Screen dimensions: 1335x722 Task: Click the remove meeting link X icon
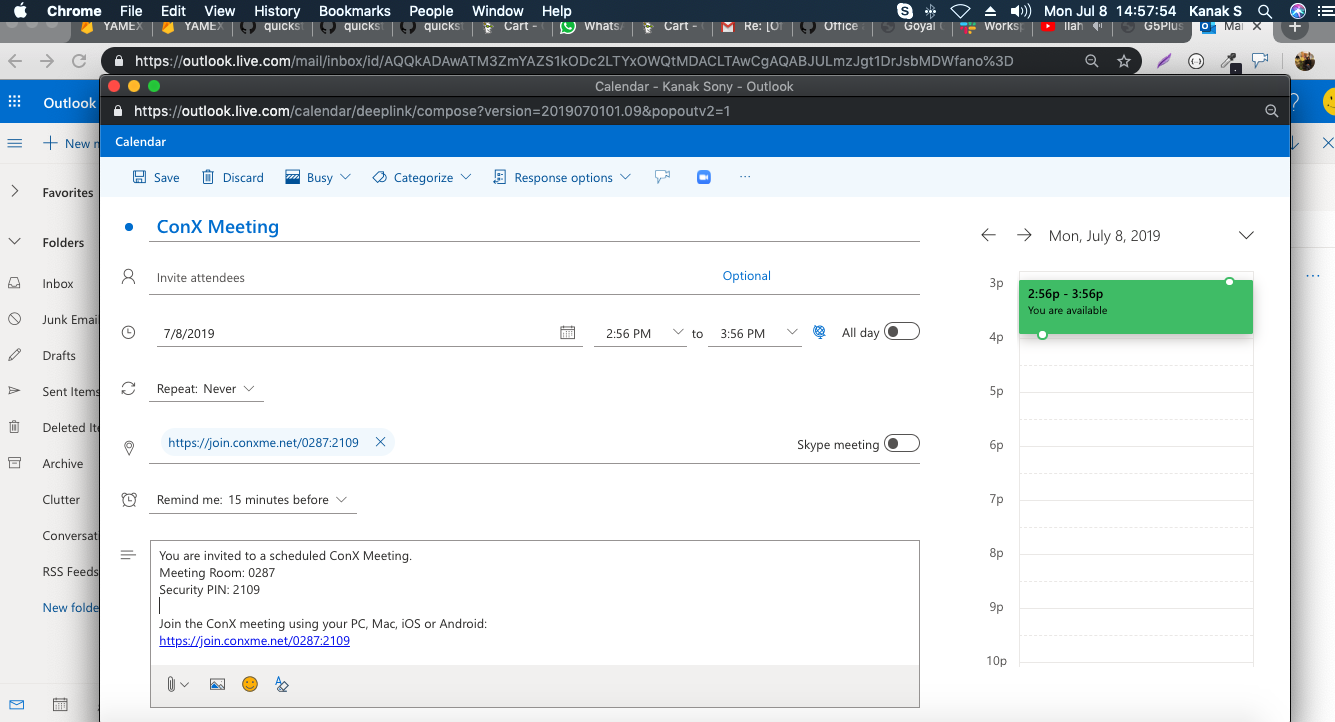(x=380, y=441)
